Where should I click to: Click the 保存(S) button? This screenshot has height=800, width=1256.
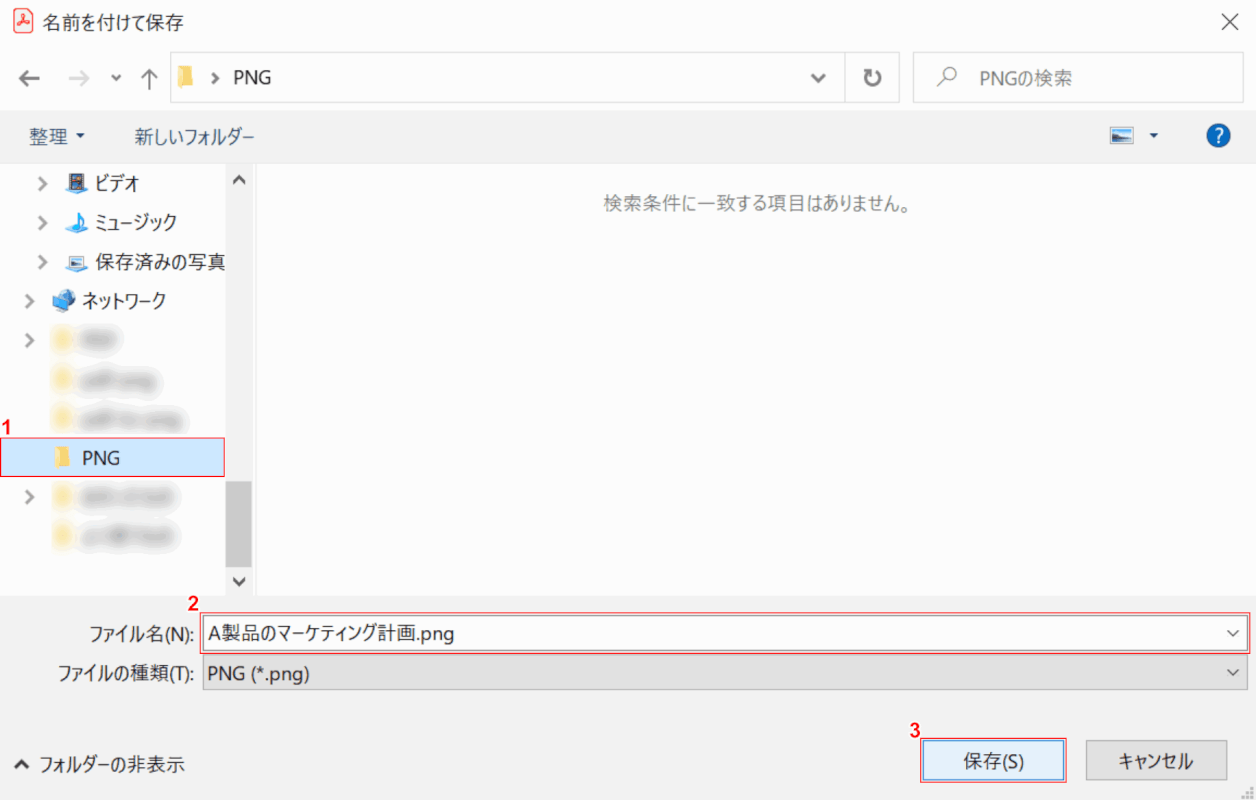point(993,761)
